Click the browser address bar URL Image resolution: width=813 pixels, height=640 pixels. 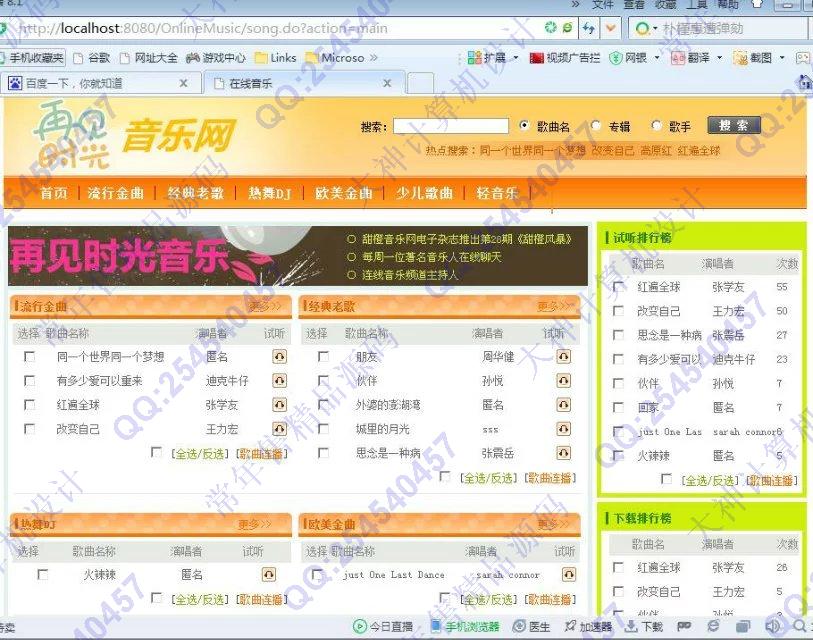click(202, 28)
